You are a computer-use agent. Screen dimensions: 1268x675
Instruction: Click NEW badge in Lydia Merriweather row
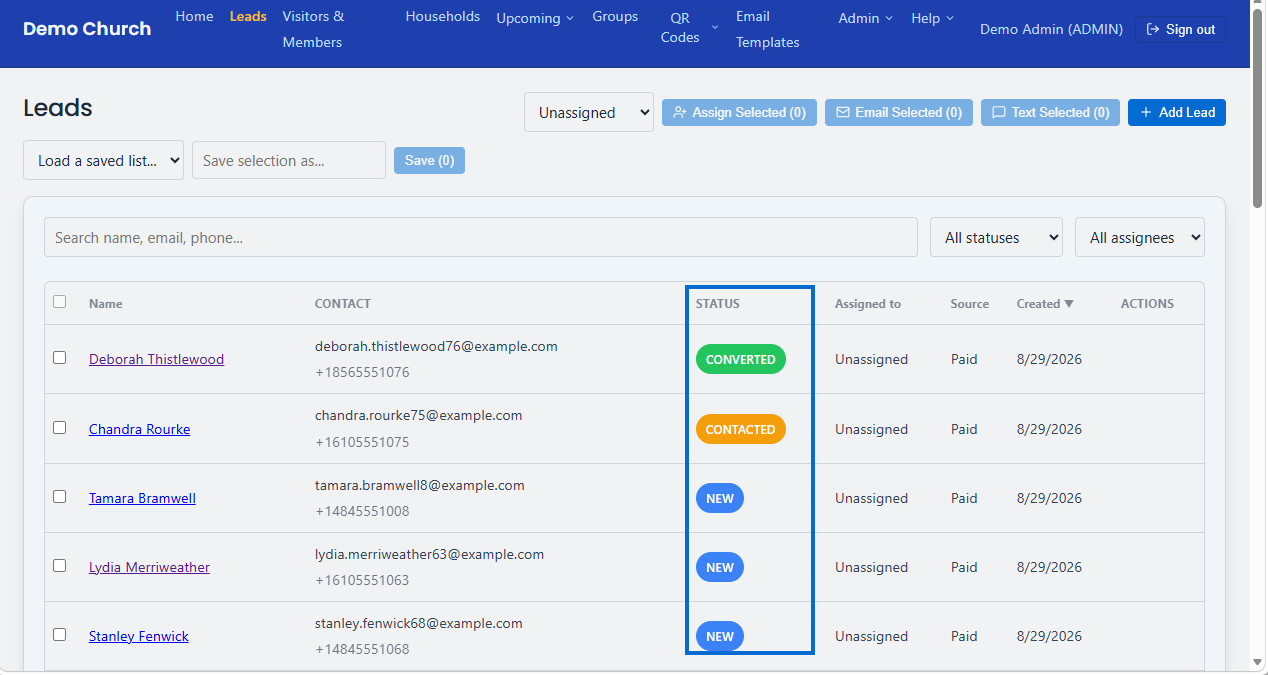pyautogui.click(x=720, y=567)
